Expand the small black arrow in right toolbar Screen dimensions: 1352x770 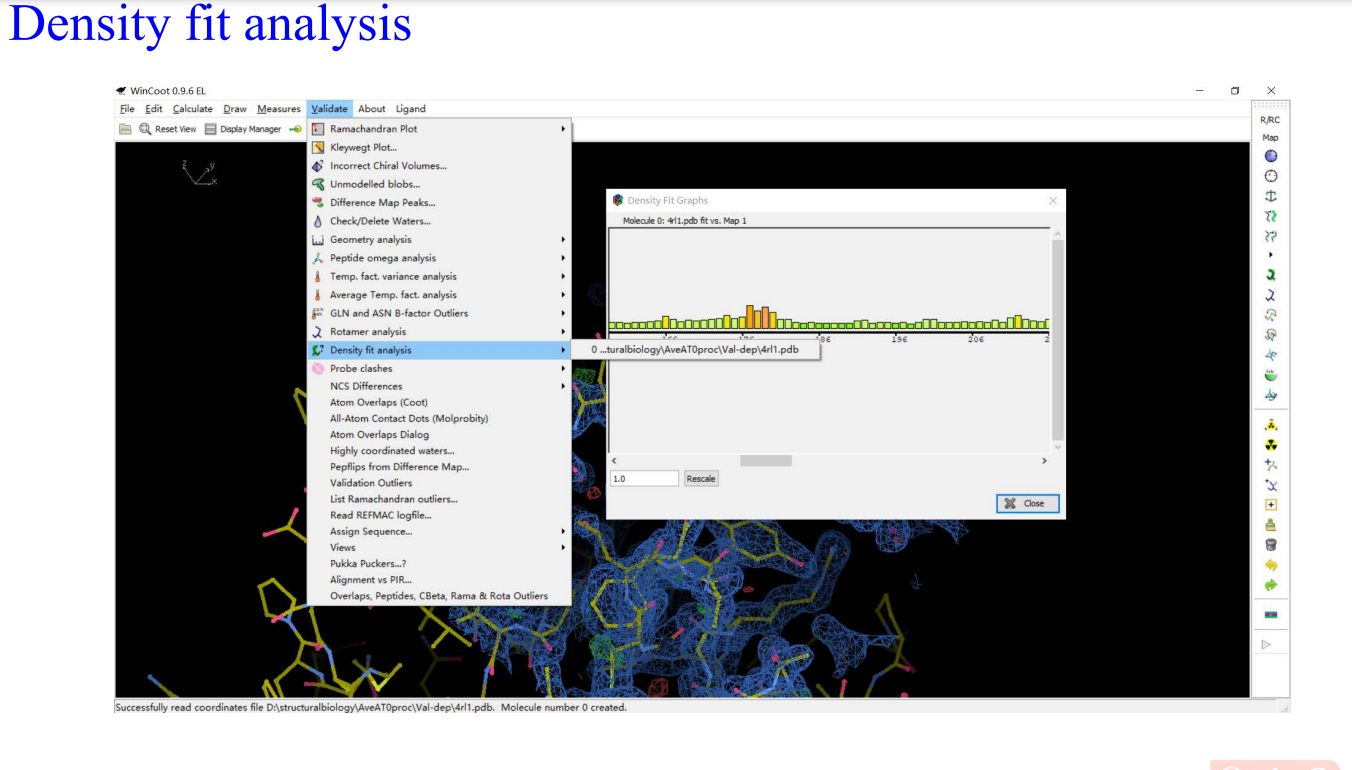click(x=1271, y=255)
